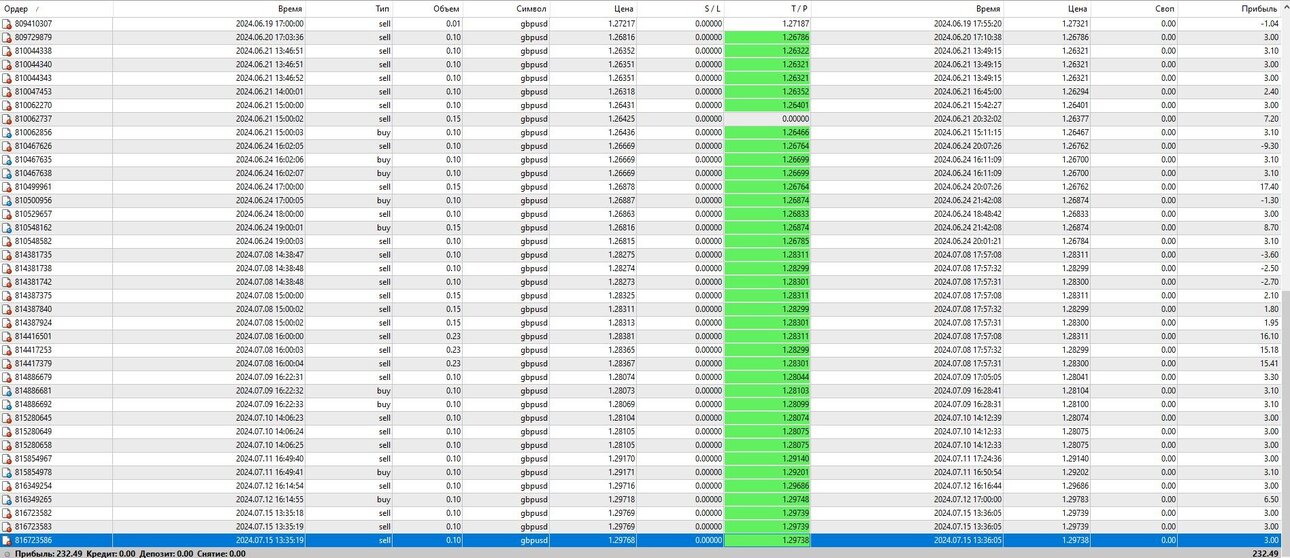Click the close time 2024.06.21 20:32:02
Viewport: 1290px width, 558px height.
[x=968, y=118]
